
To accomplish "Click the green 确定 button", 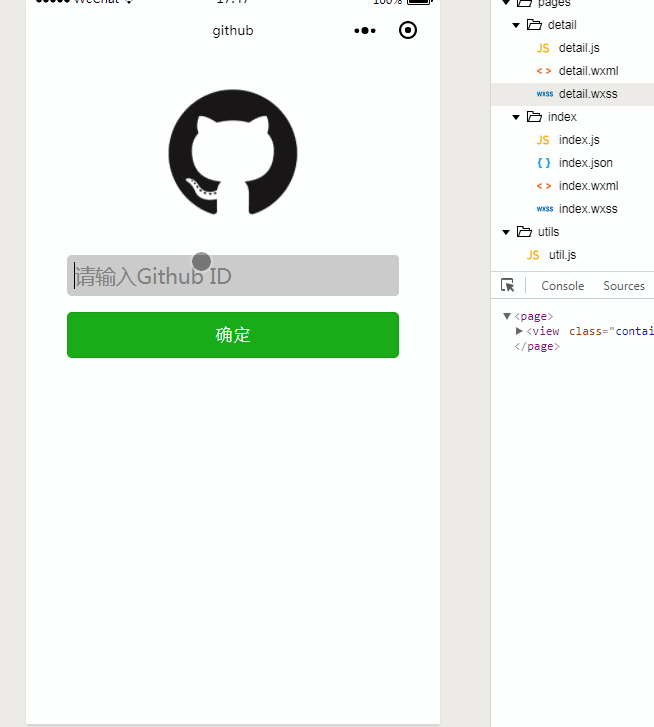I will (233, 335).
